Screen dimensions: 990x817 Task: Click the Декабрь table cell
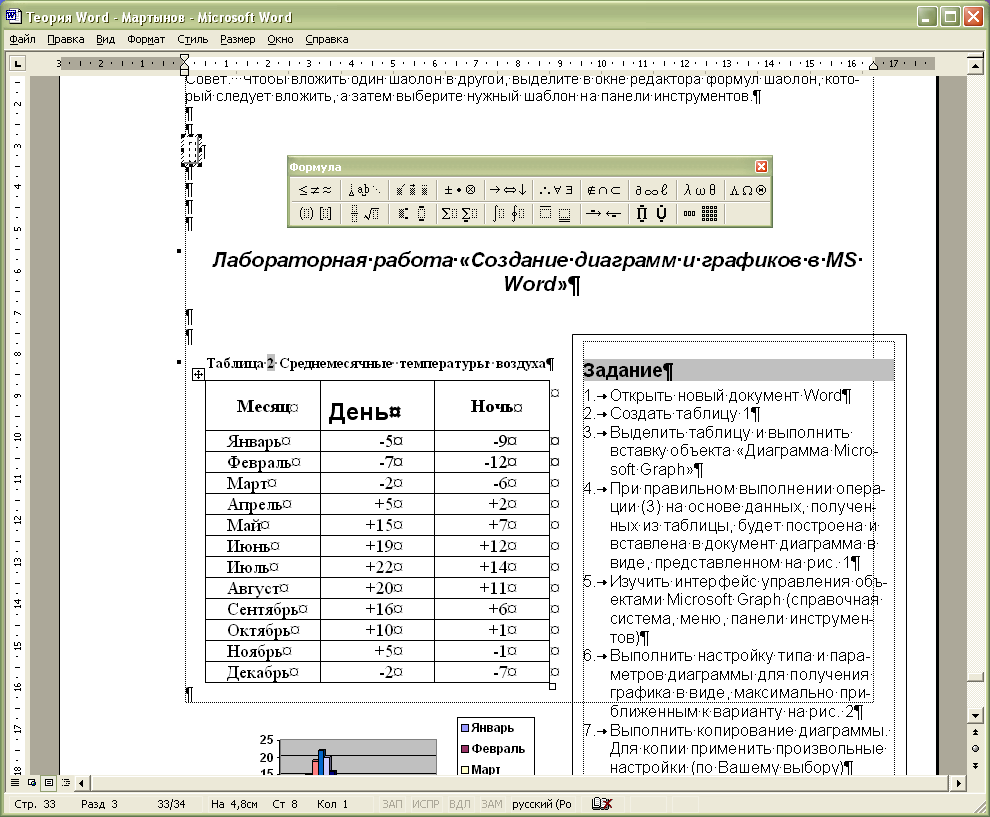(x=263, y=672)
